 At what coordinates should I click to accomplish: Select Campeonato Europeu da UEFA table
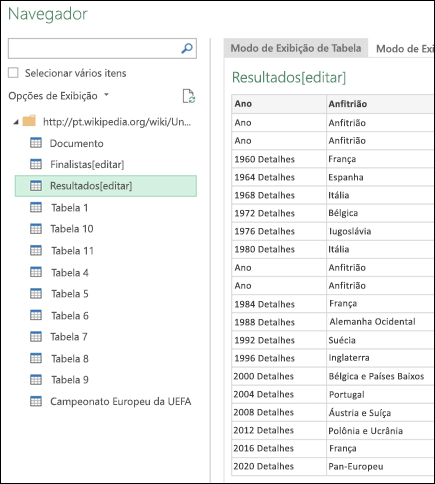pos(121,401)
